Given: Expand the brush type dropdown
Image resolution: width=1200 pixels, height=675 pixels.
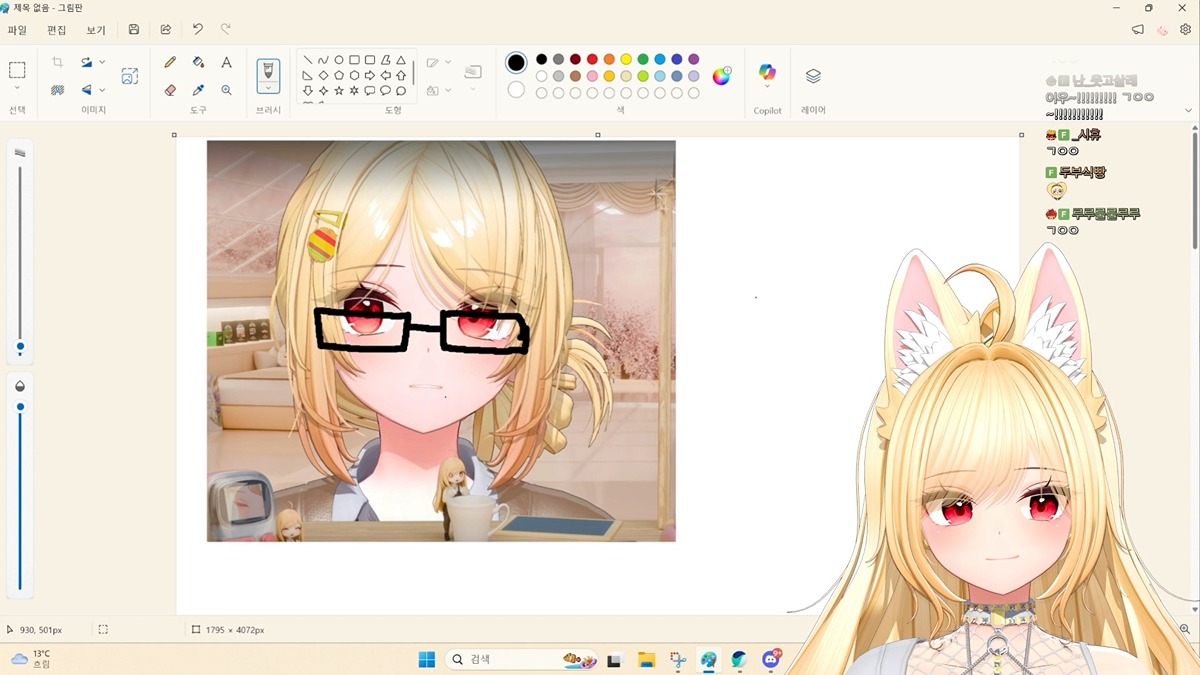Looking at the screenshot, I should pyautogui.click(x=268, y=88).
